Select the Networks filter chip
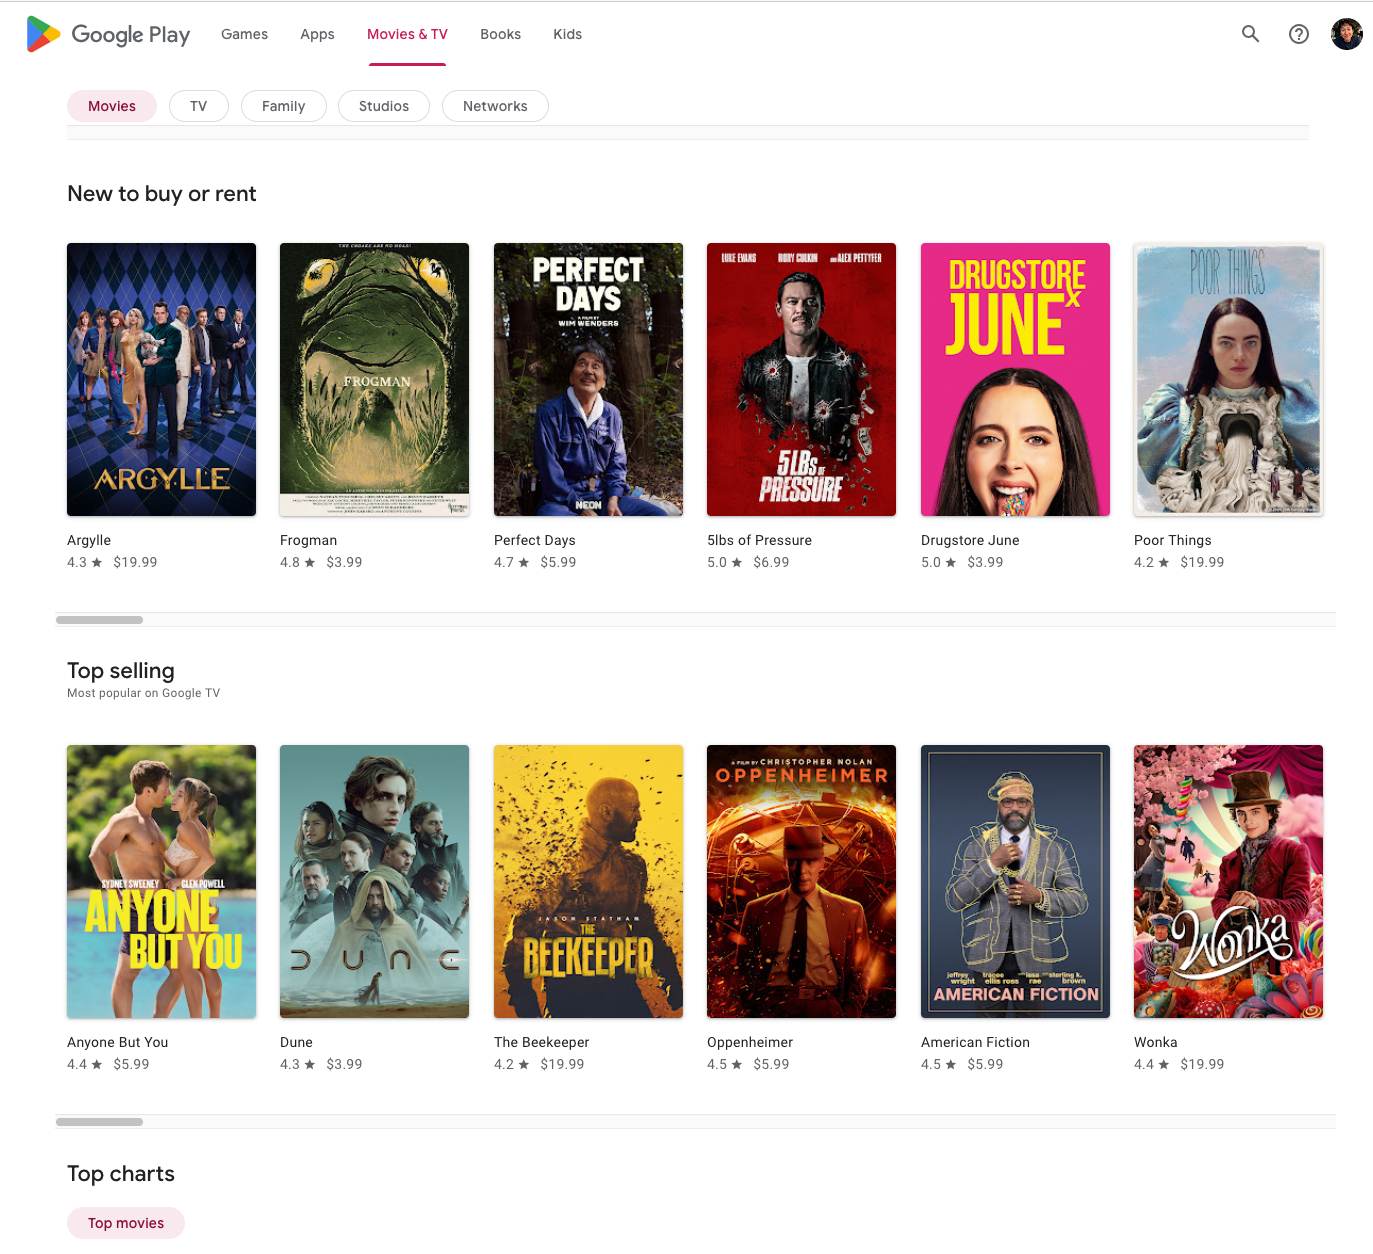Screen dimensions: 1373x1254 tap(495, 106)
